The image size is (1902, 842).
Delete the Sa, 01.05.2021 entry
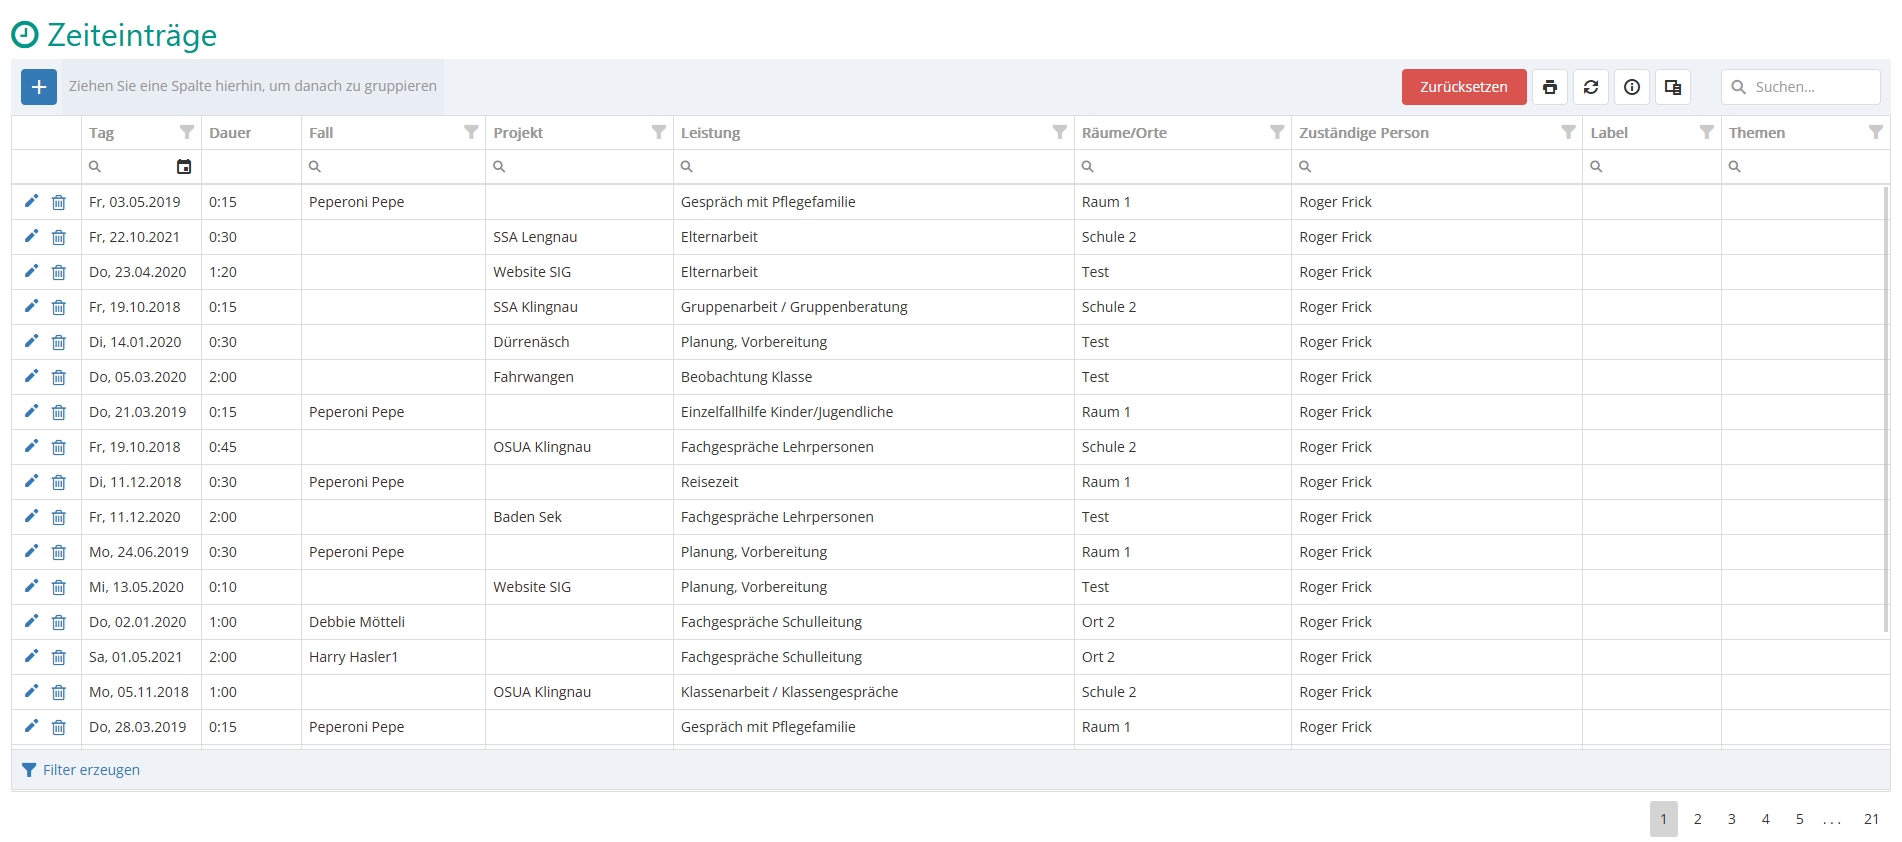tap(59, 658)
